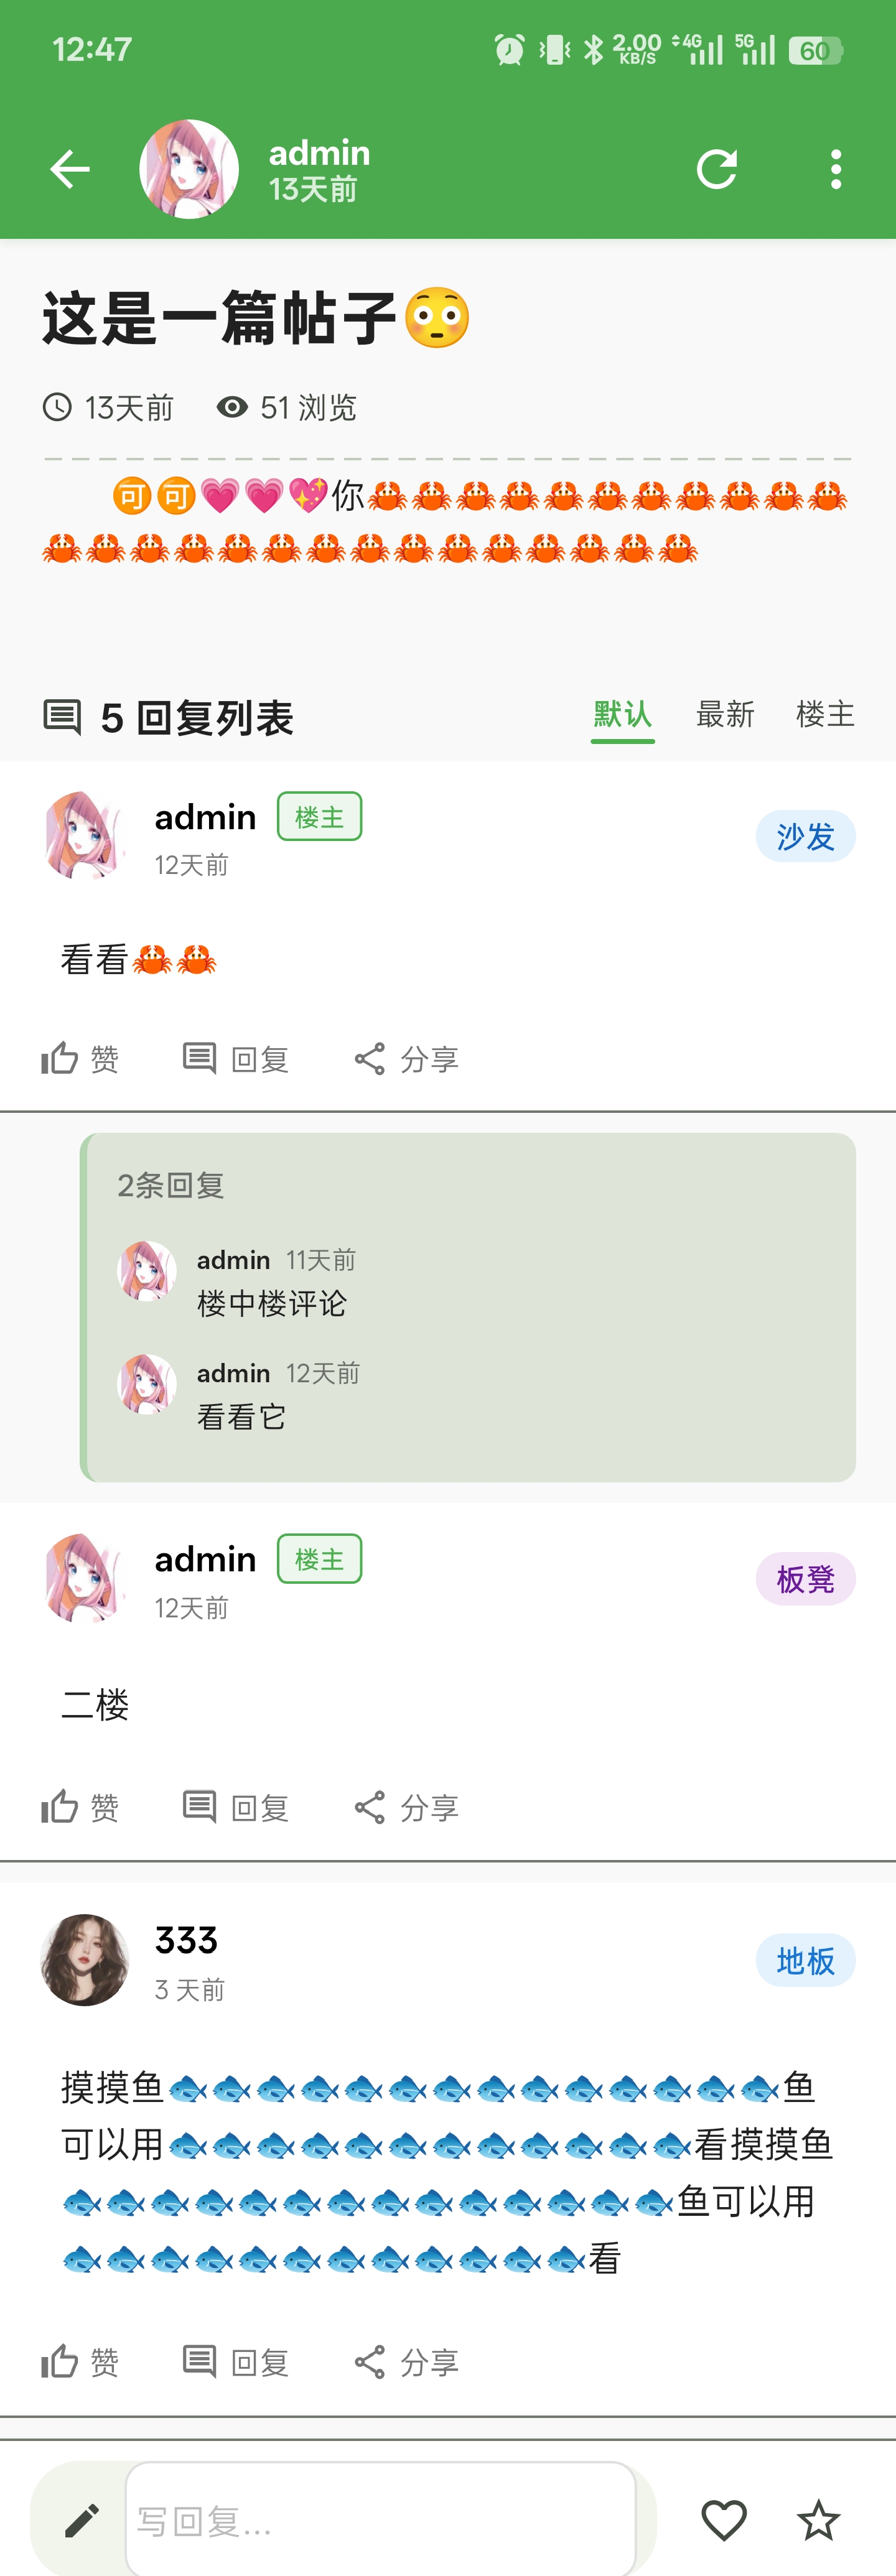The image size is (896, 2576).
Task: Open the three-dot overflow menu
Action: coord(836,169)
